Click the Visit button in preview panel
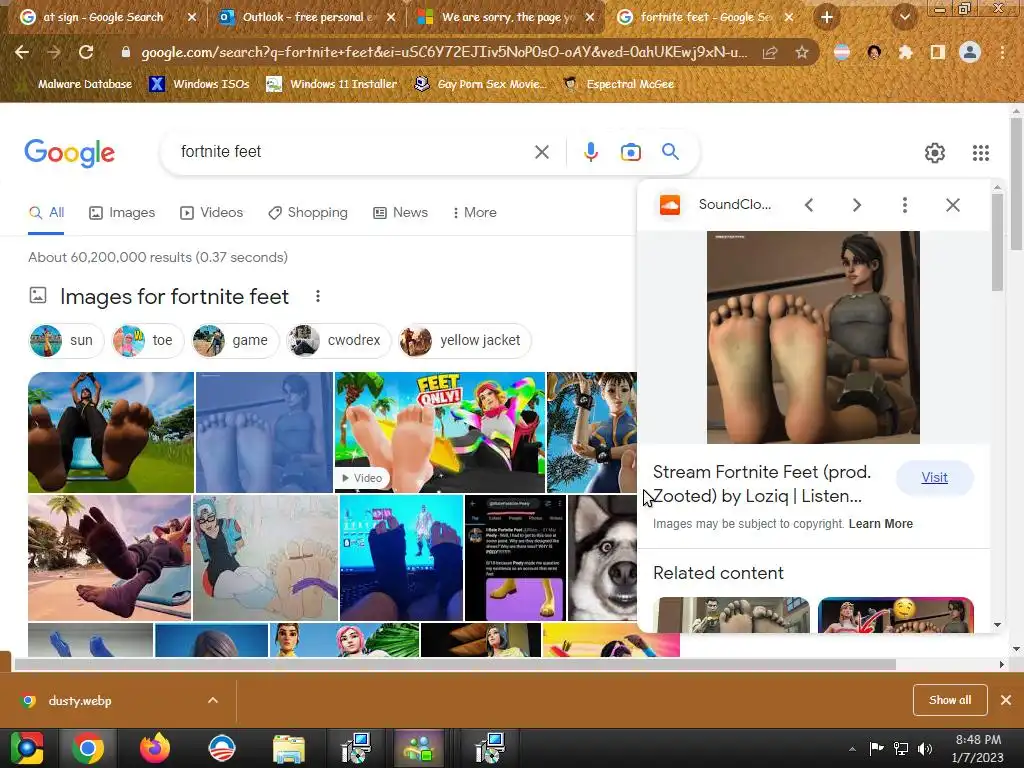Image resolution: width=1024 pixels, height=768 pixels. tap(935, 477)
